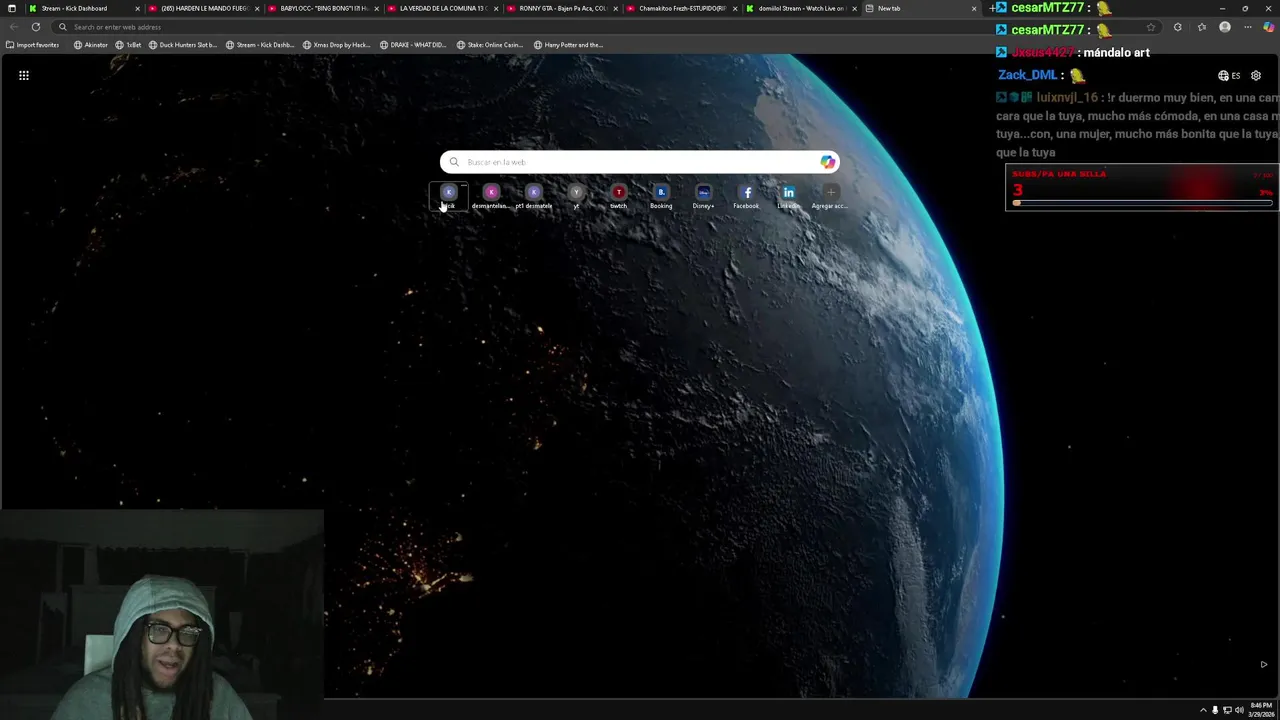Open volume control in tray

[x=1239, y=710]
